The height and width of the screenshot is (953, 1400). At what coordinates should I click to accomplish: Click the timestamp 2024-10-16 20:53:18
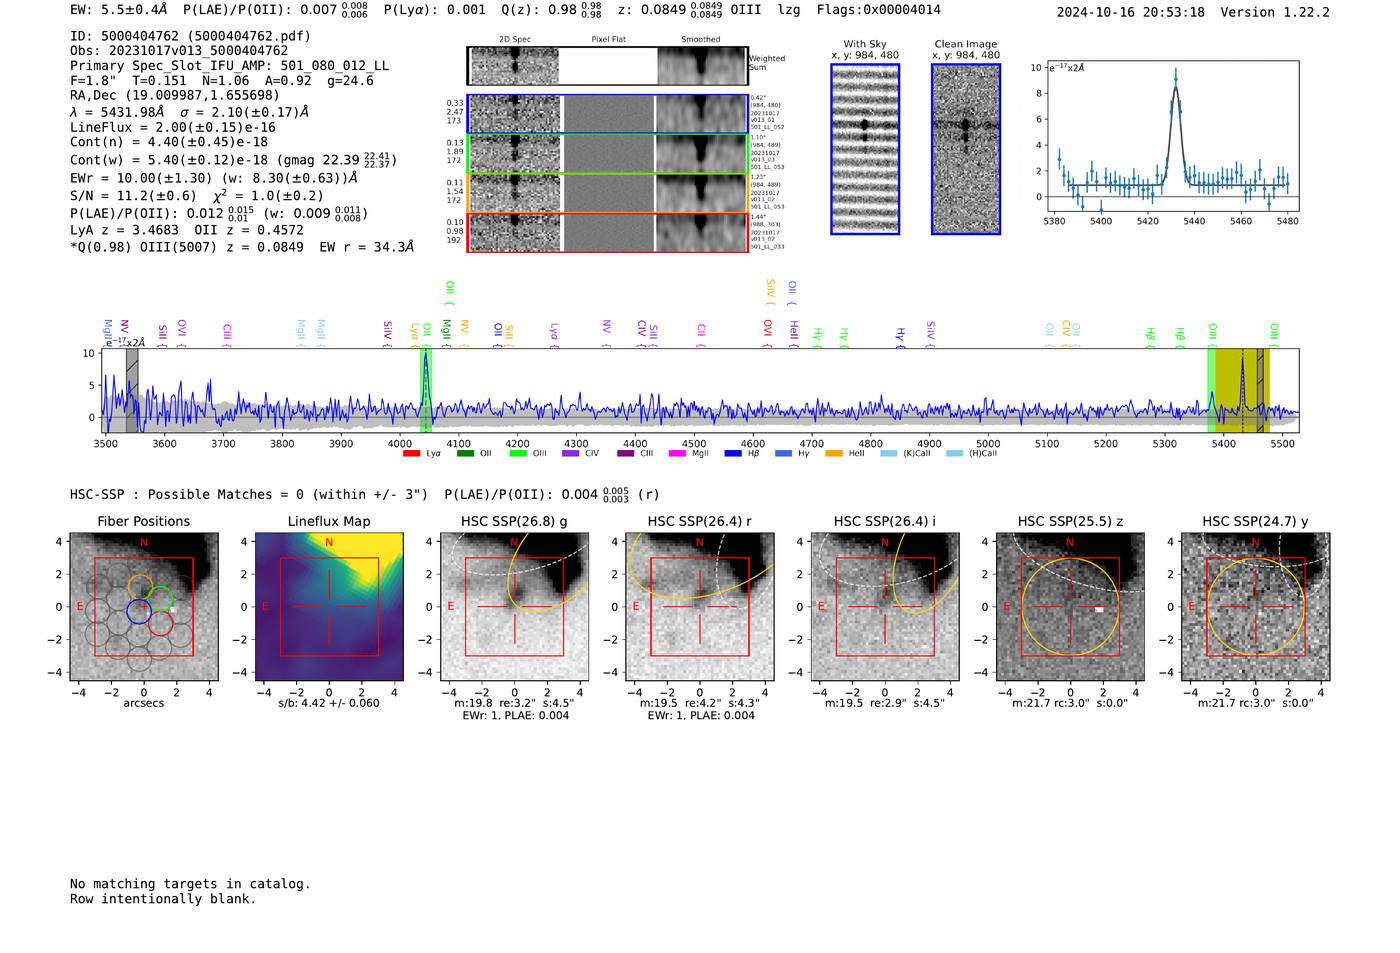(1131, 12)
